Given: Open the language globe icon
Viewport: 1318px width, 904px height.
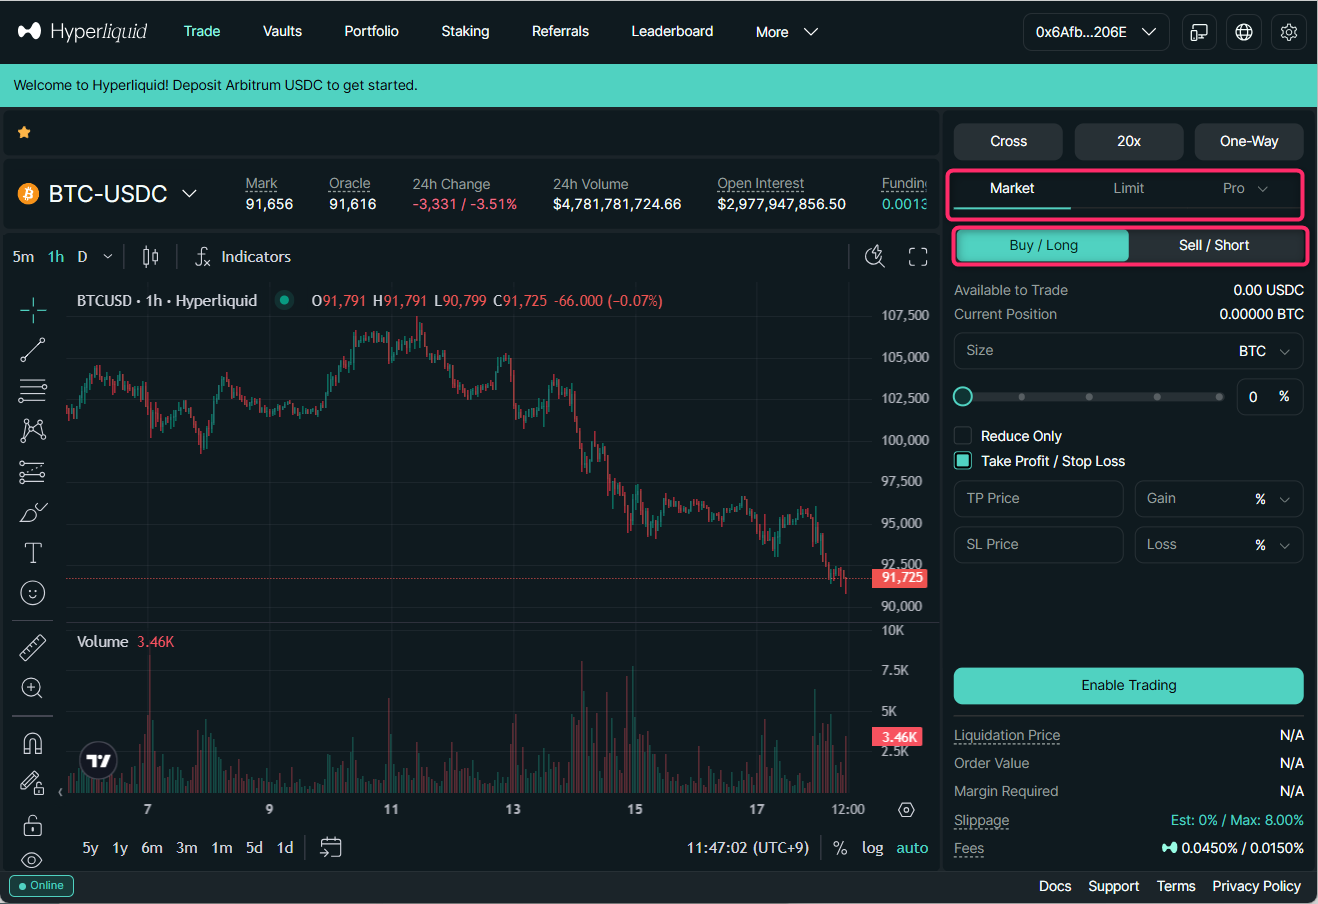Looking at the screenshot, I should 1244,32.
